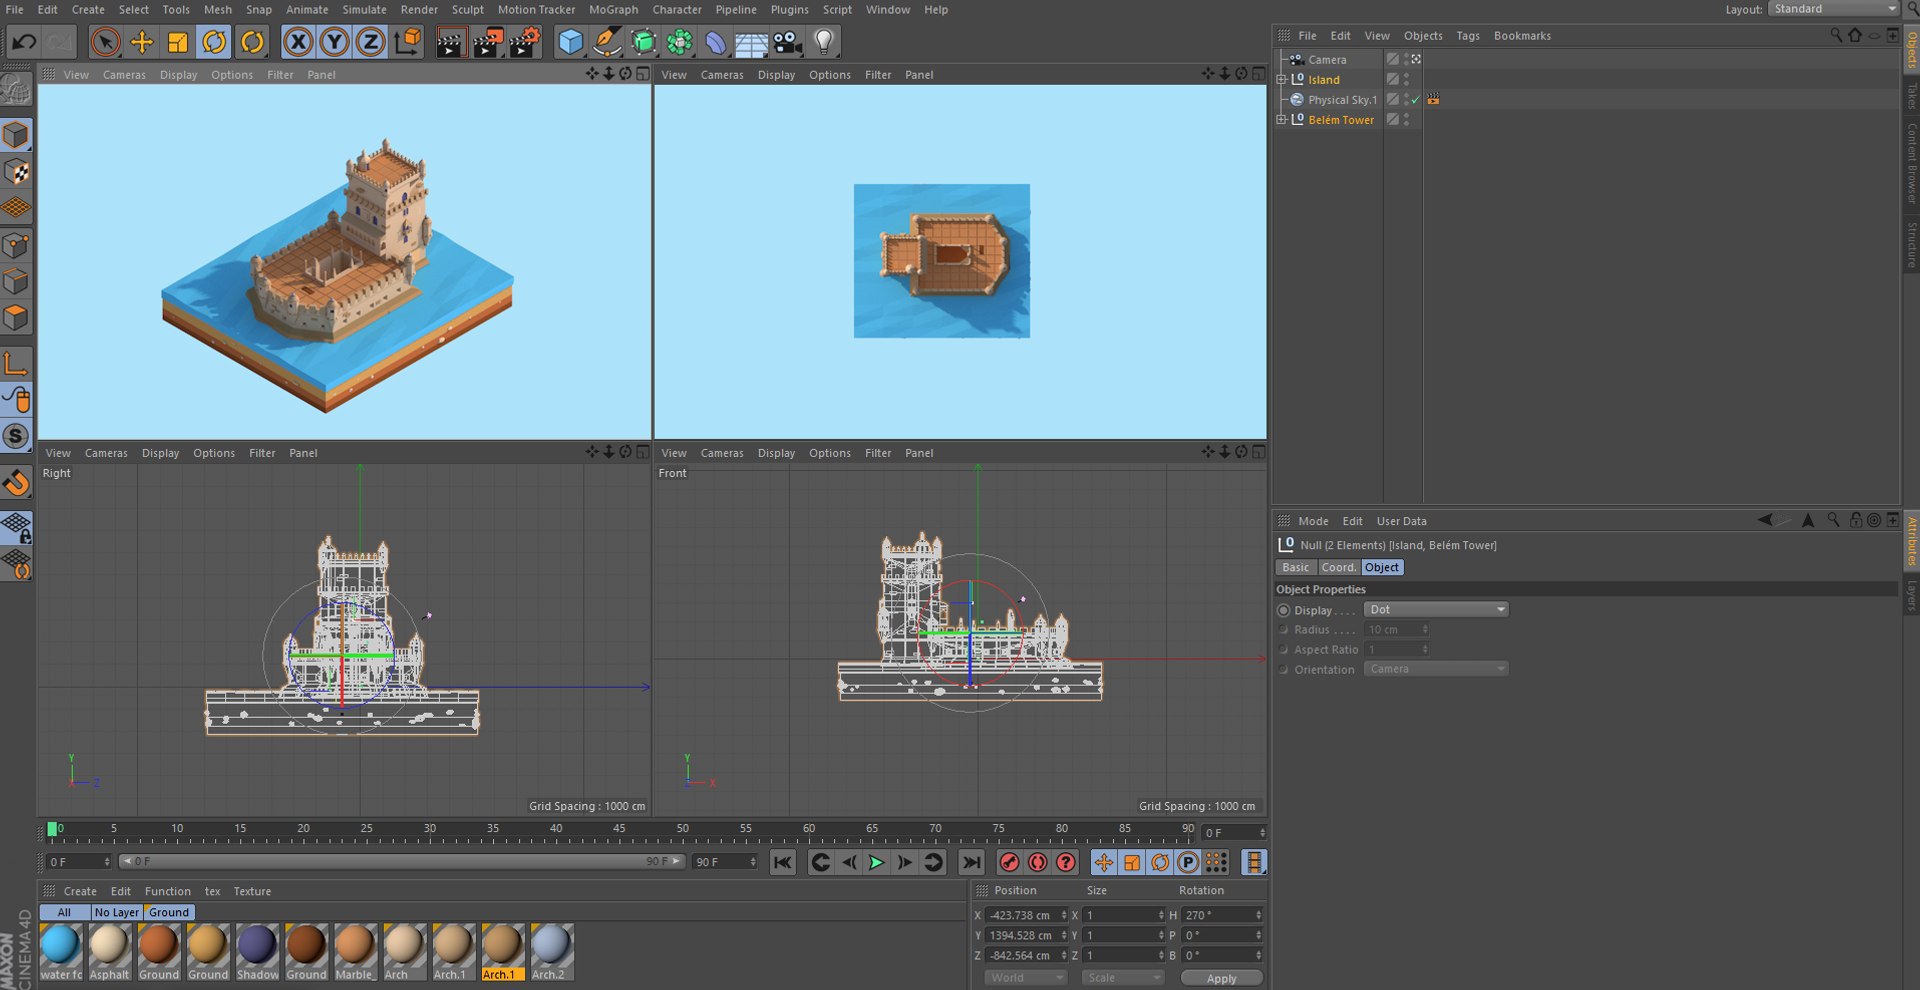Render the active view

coord(451,42)
